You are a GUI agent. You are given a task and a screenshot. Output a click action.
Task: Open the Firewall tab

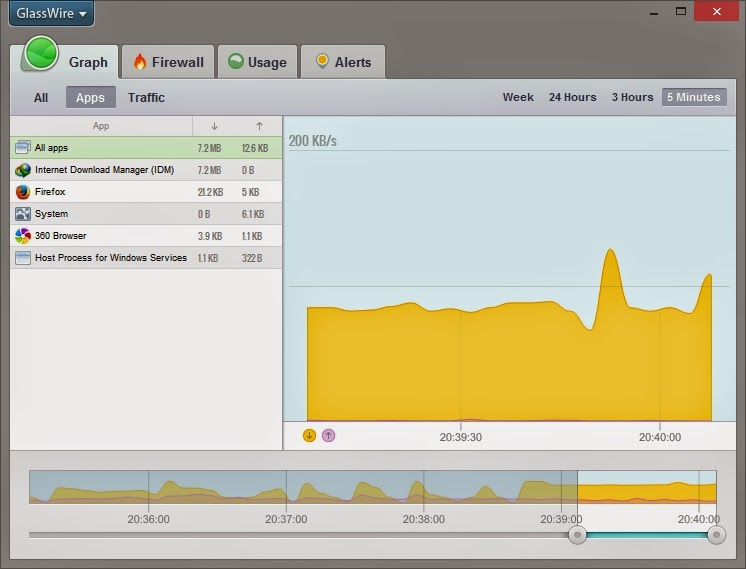tap(168, 62)
